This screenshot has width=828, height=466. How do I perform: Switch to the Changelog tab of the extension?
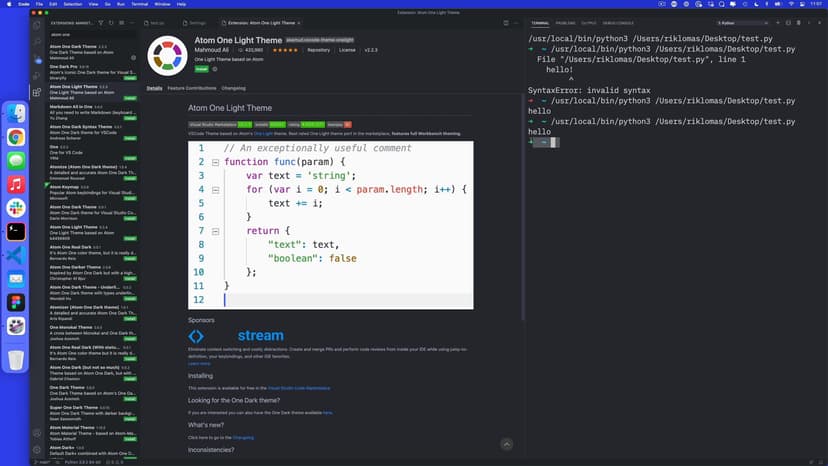coord(233,88)
